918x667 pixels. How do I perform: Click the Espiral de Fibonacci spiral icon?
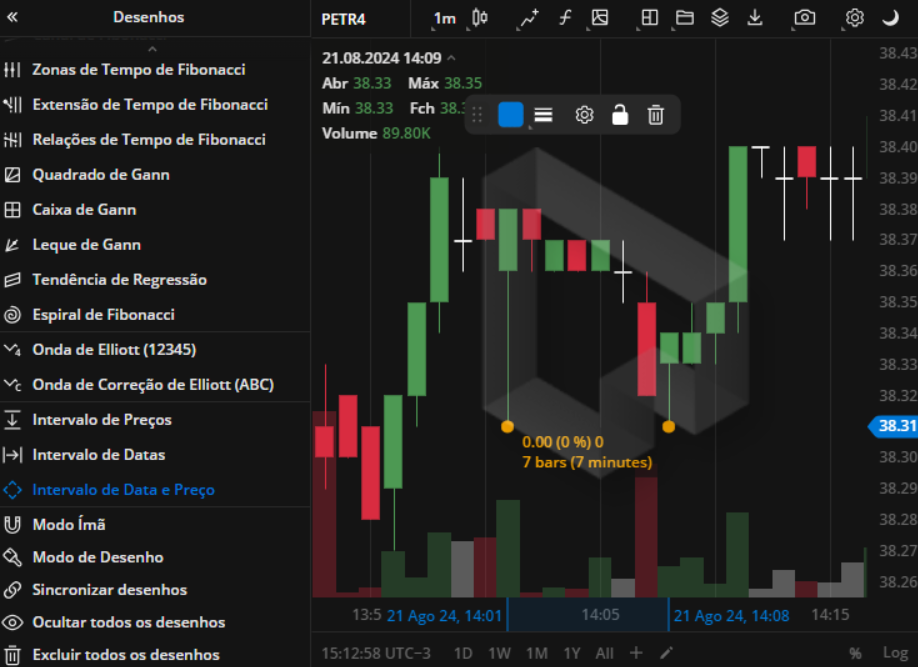[12, 315]
